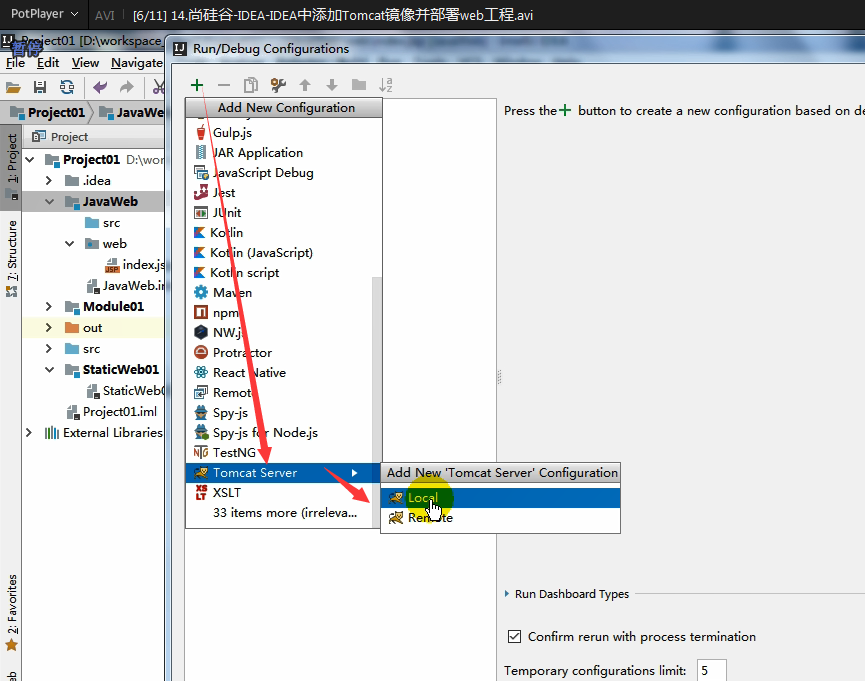The width and height of the screenshot is (865, 681).
Task: Click the Move Up arrow in config toolbar
Action: point(305,85)
